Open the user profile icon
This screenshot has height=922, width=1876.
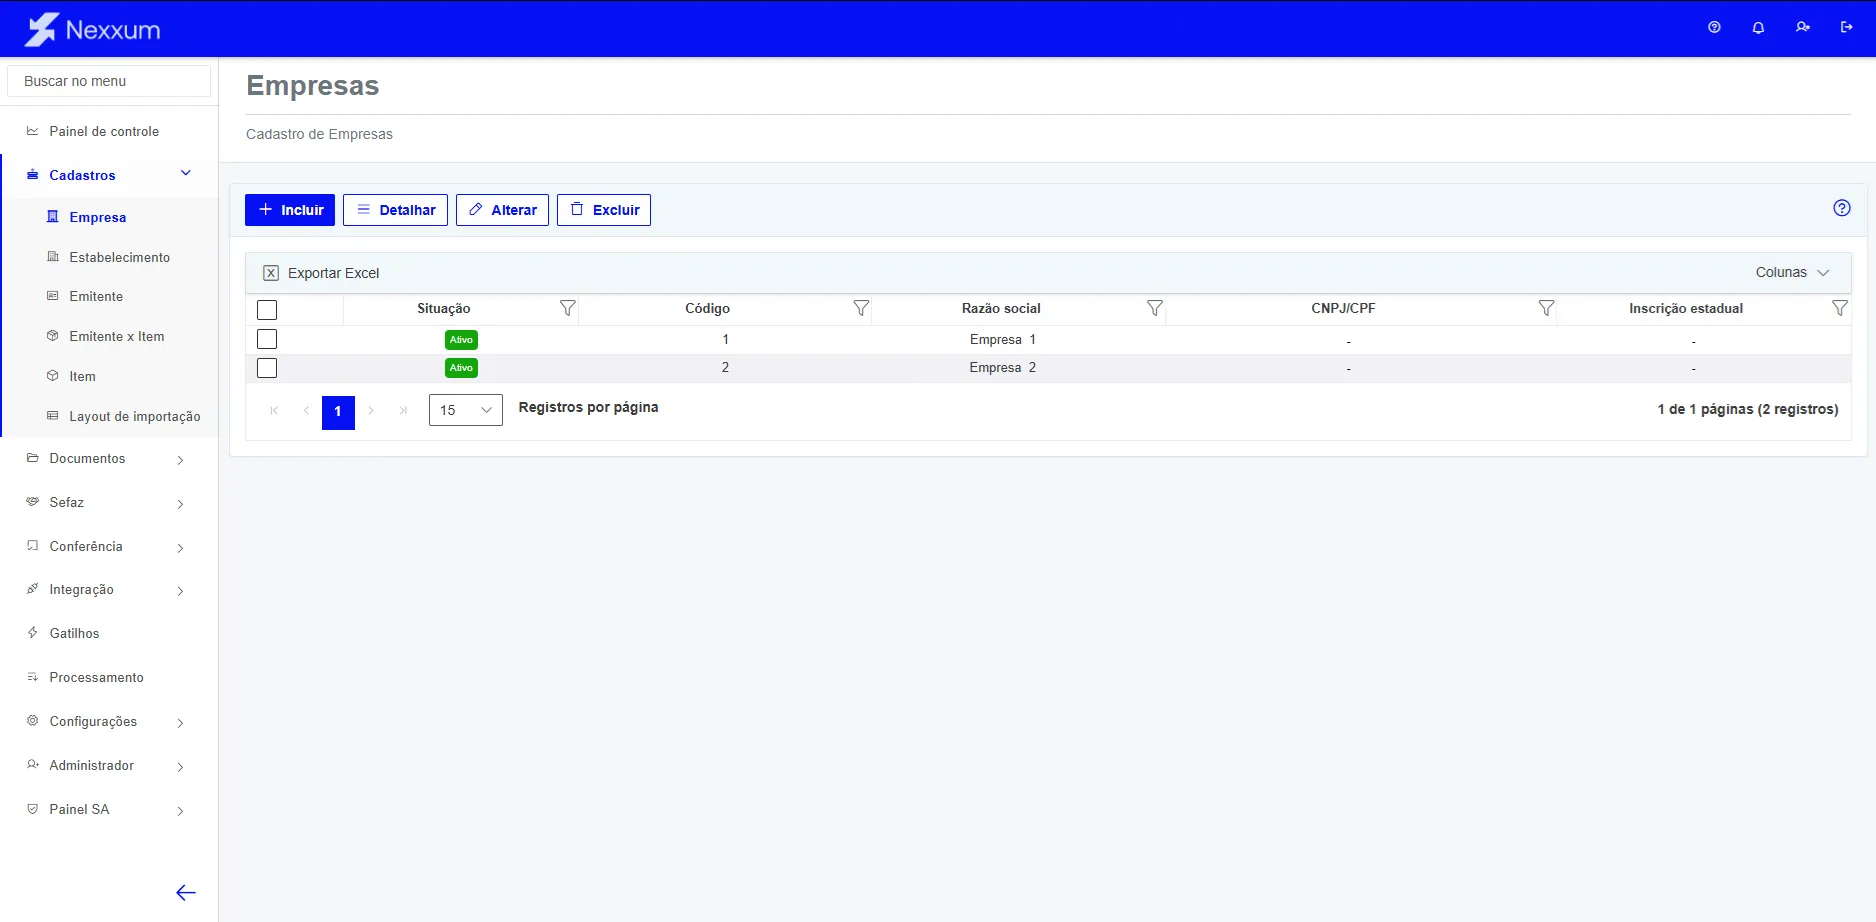point(1802,28)
